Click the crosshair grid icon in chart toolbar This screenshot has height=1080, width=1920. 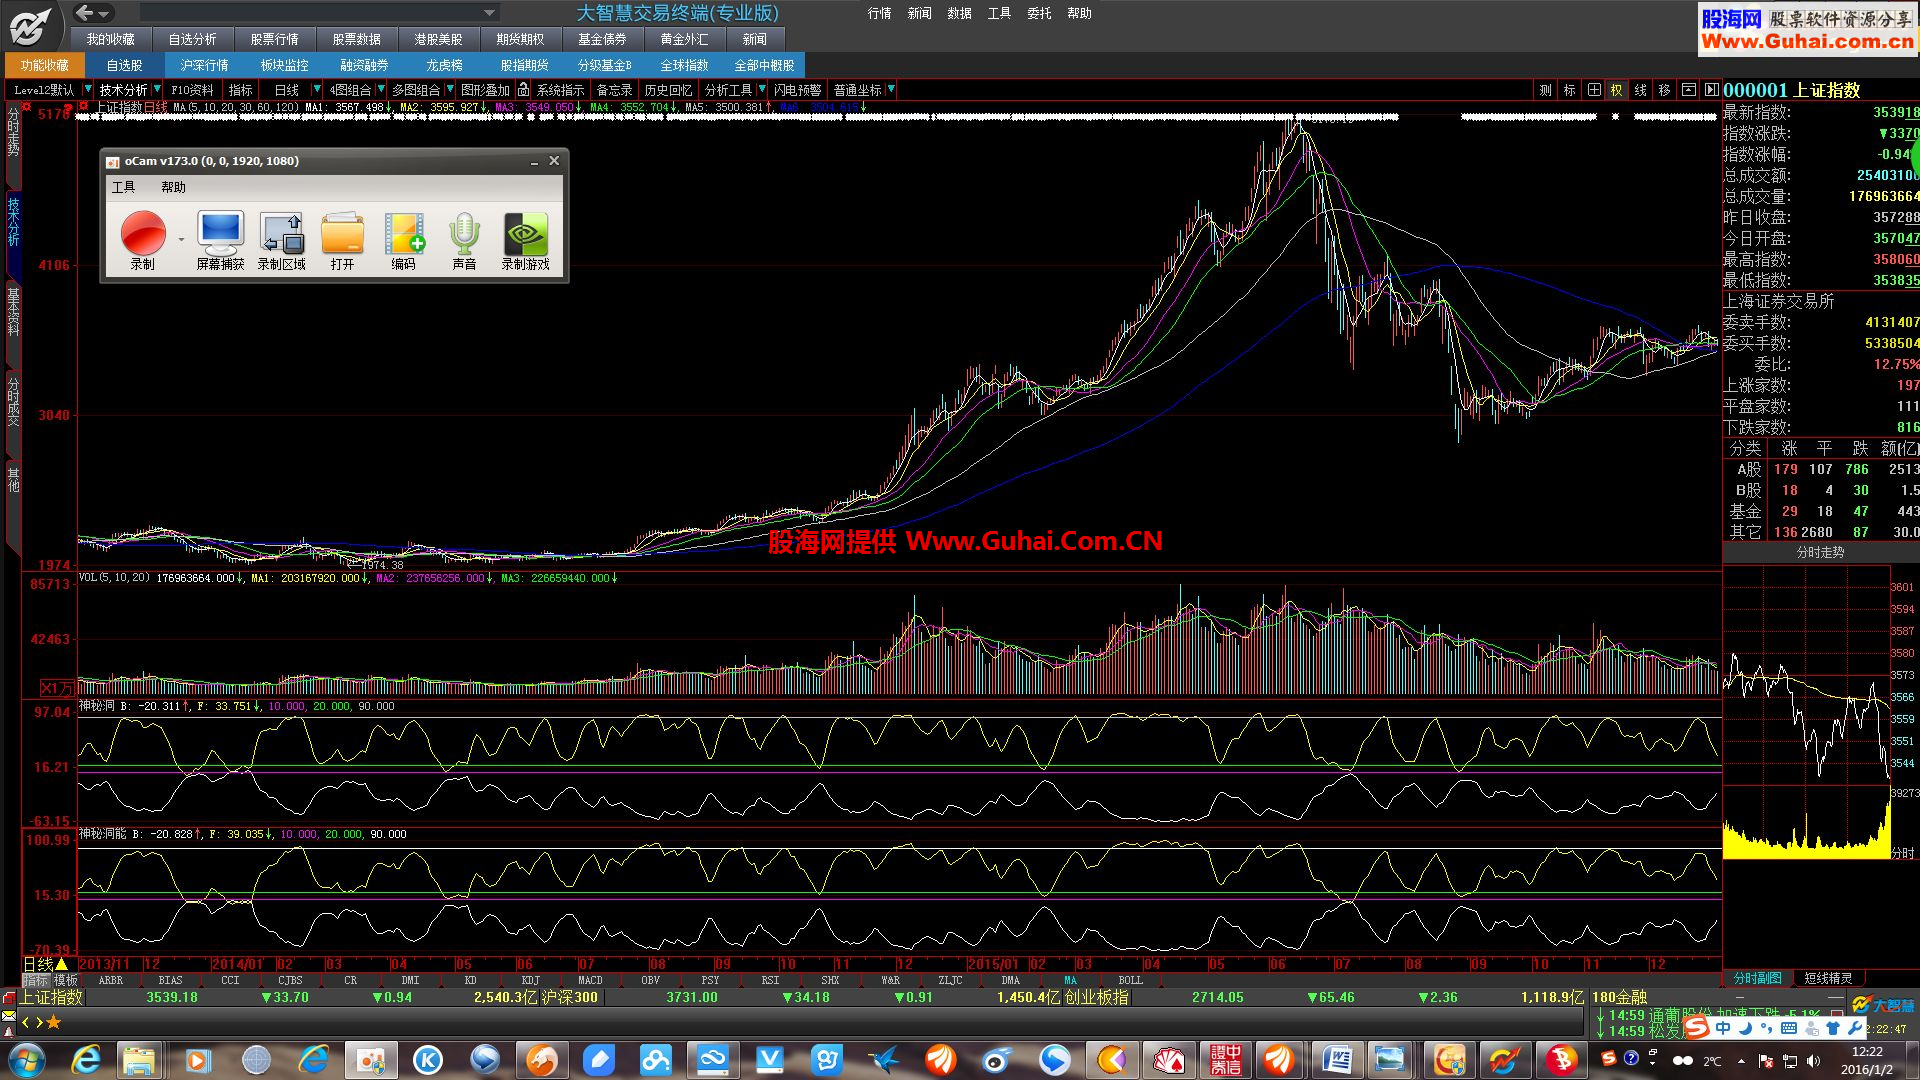[x=1593, y=90]
